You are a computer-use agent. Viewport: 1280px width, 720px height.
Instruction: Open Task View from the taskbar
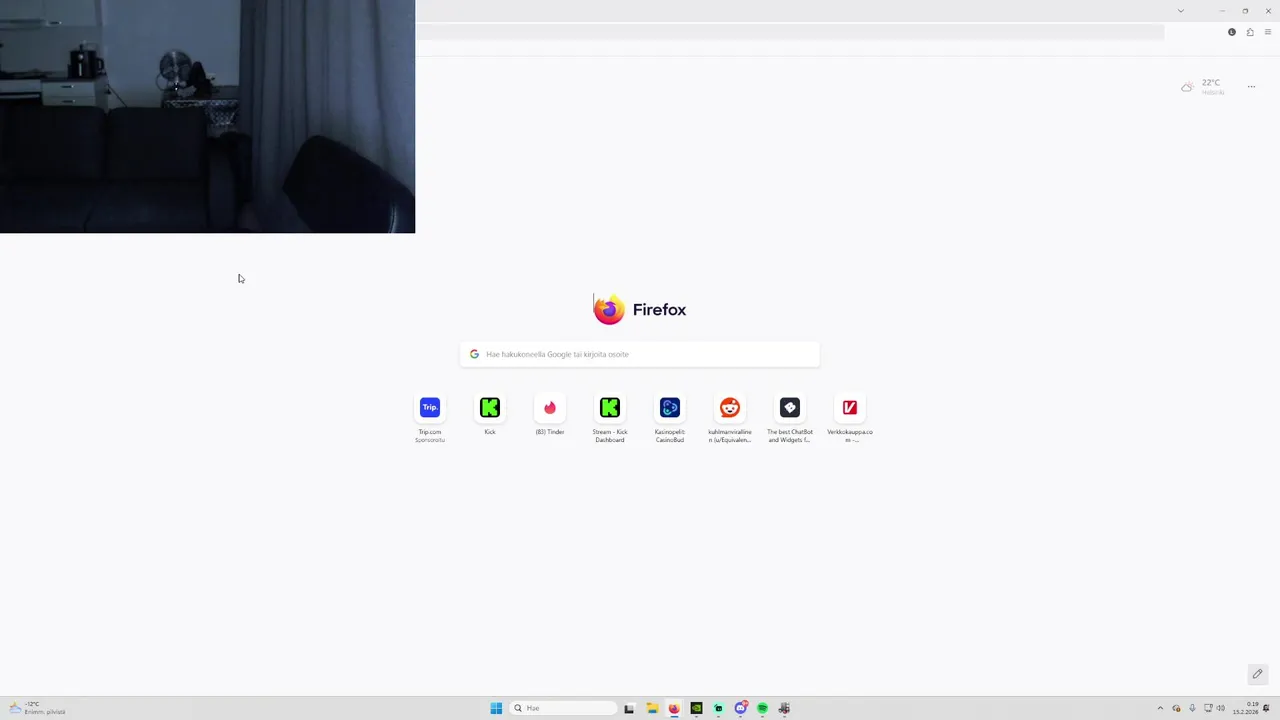tap(629, 708)
